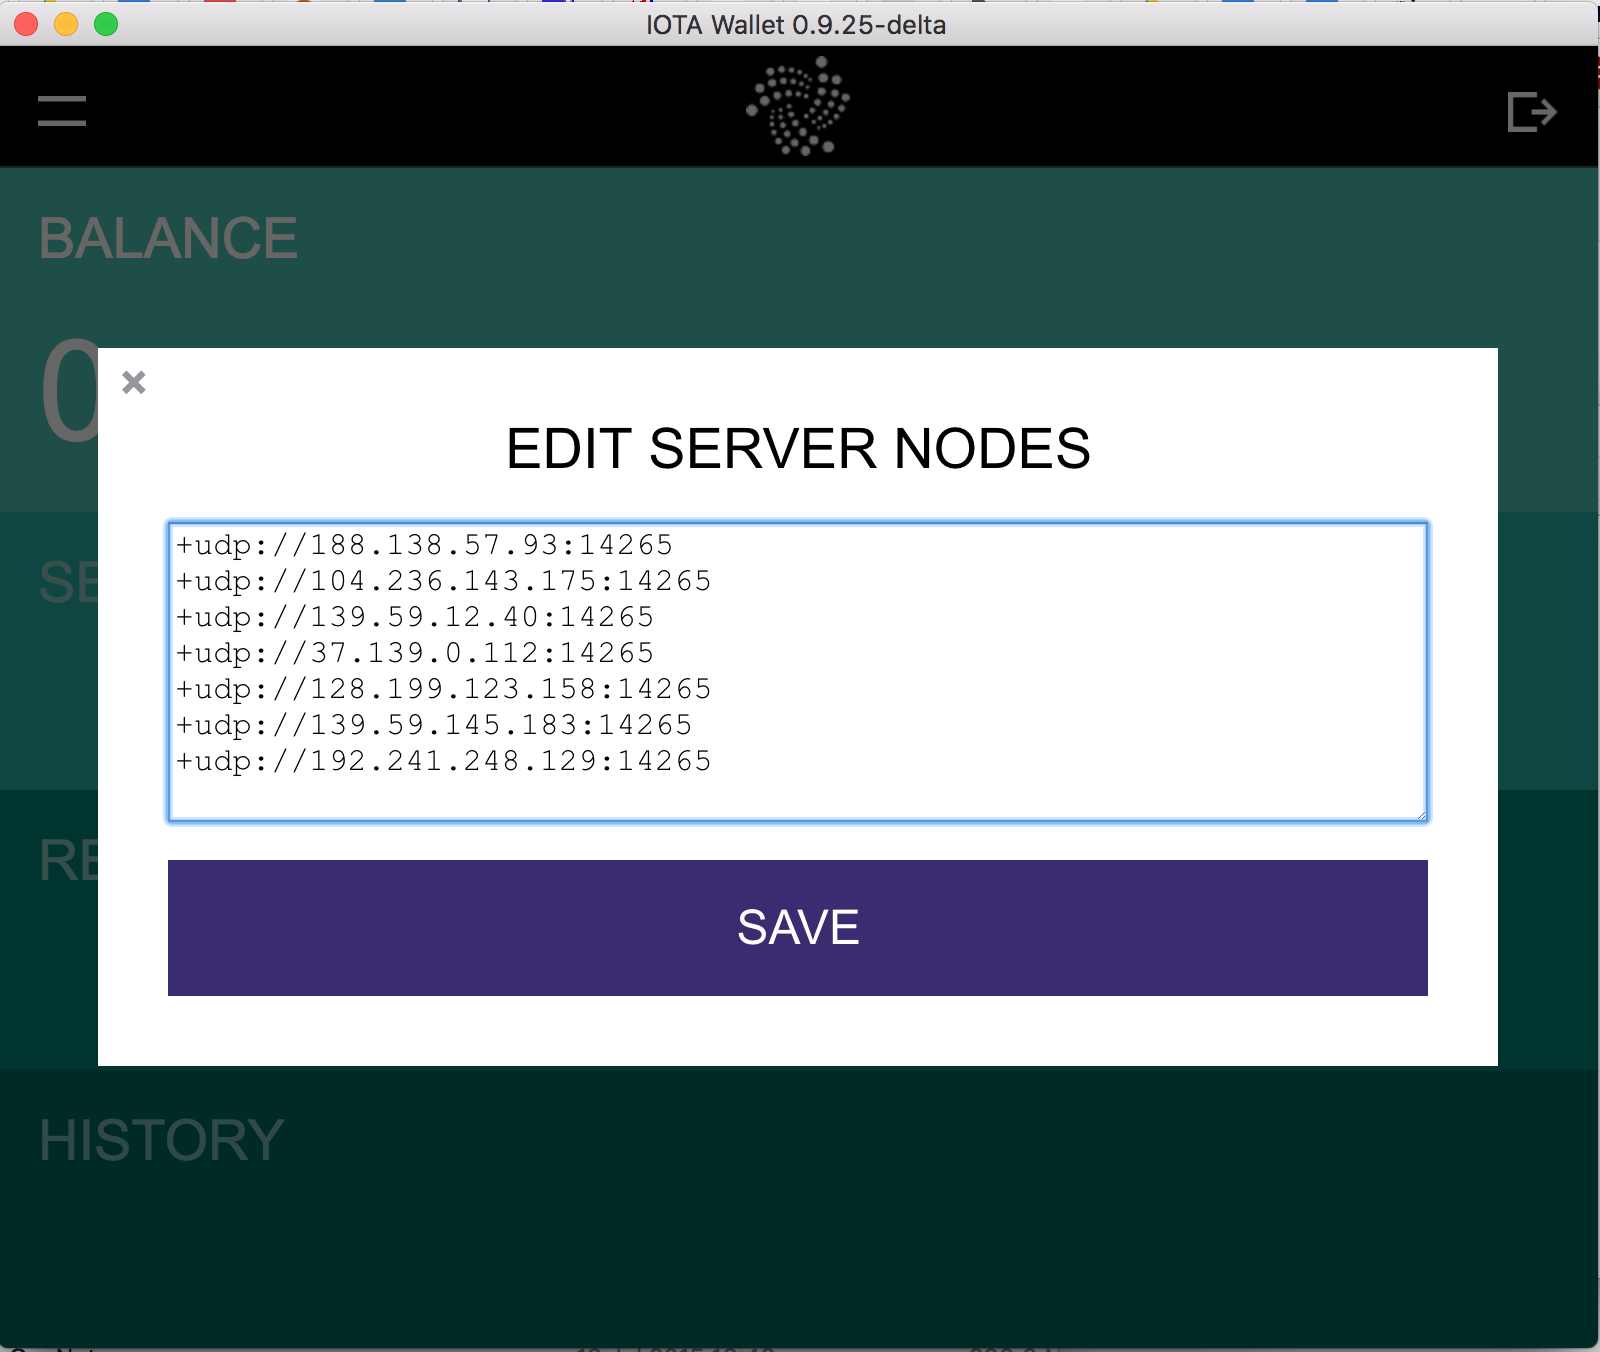
Task: Click line +udp://139.59.145.183:14265
Action: [434, 725]
